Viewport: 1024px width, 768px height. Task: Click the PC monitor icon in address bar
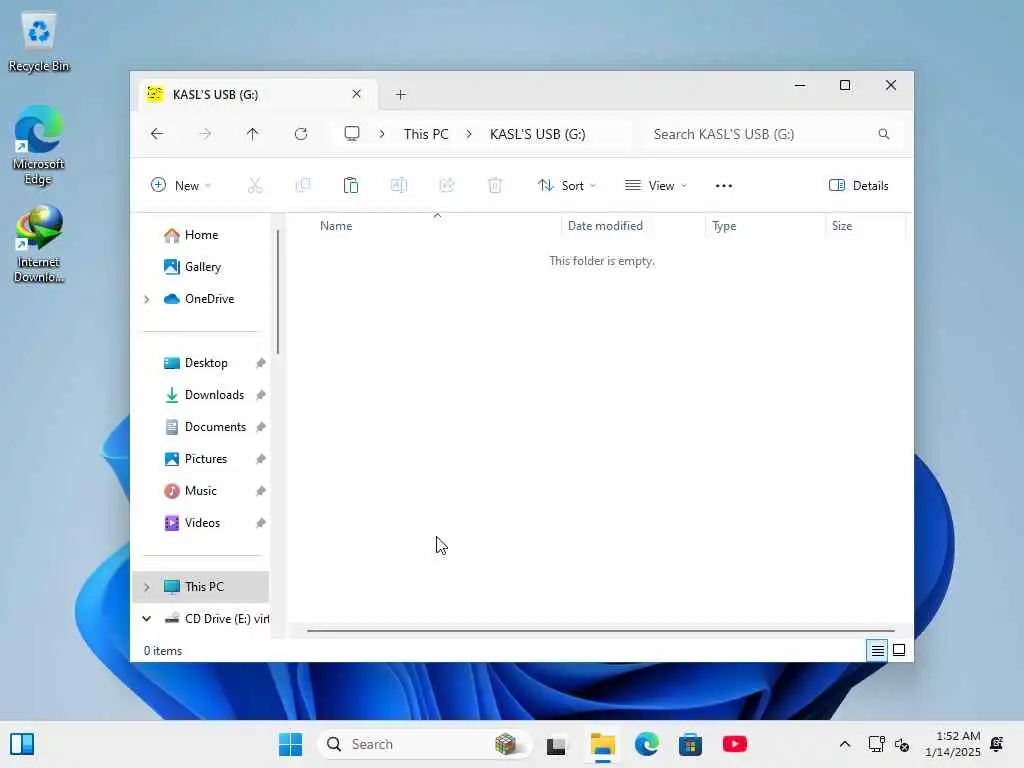click(x=352, y=134)
